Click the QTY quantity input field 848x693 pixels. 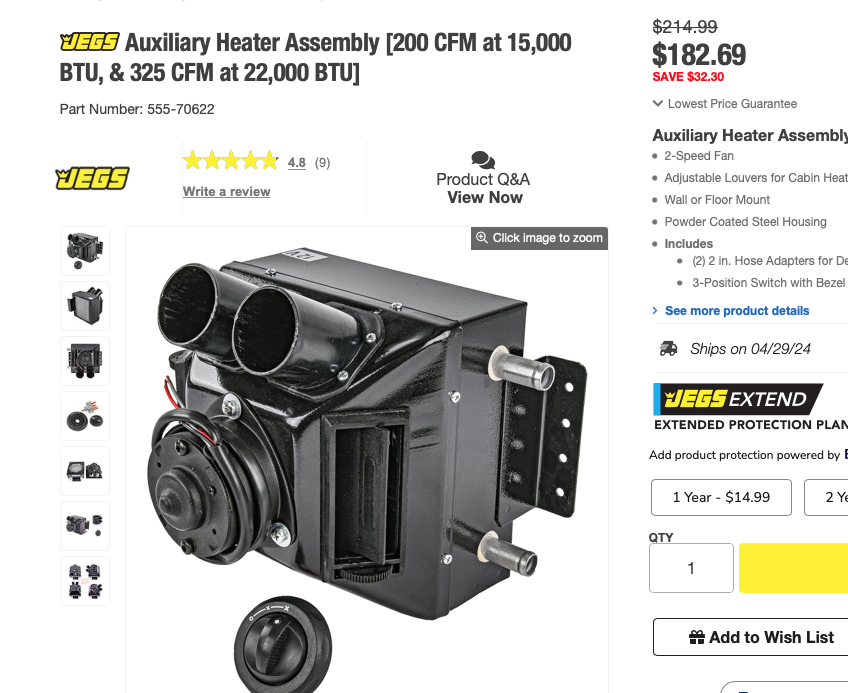691,568
